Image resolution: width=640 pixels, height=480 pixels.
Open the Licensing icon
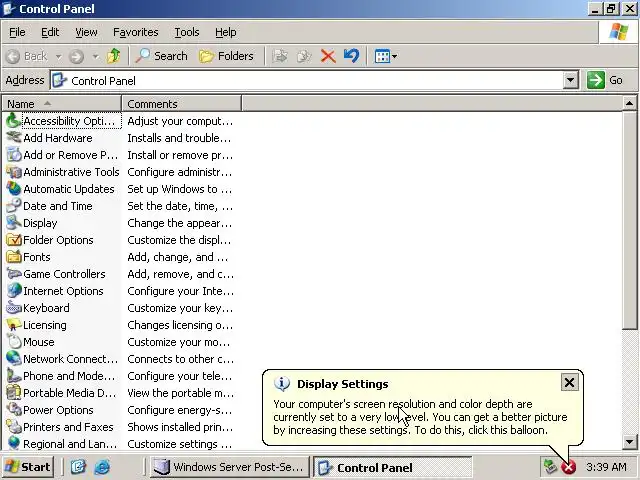(14, 325)
